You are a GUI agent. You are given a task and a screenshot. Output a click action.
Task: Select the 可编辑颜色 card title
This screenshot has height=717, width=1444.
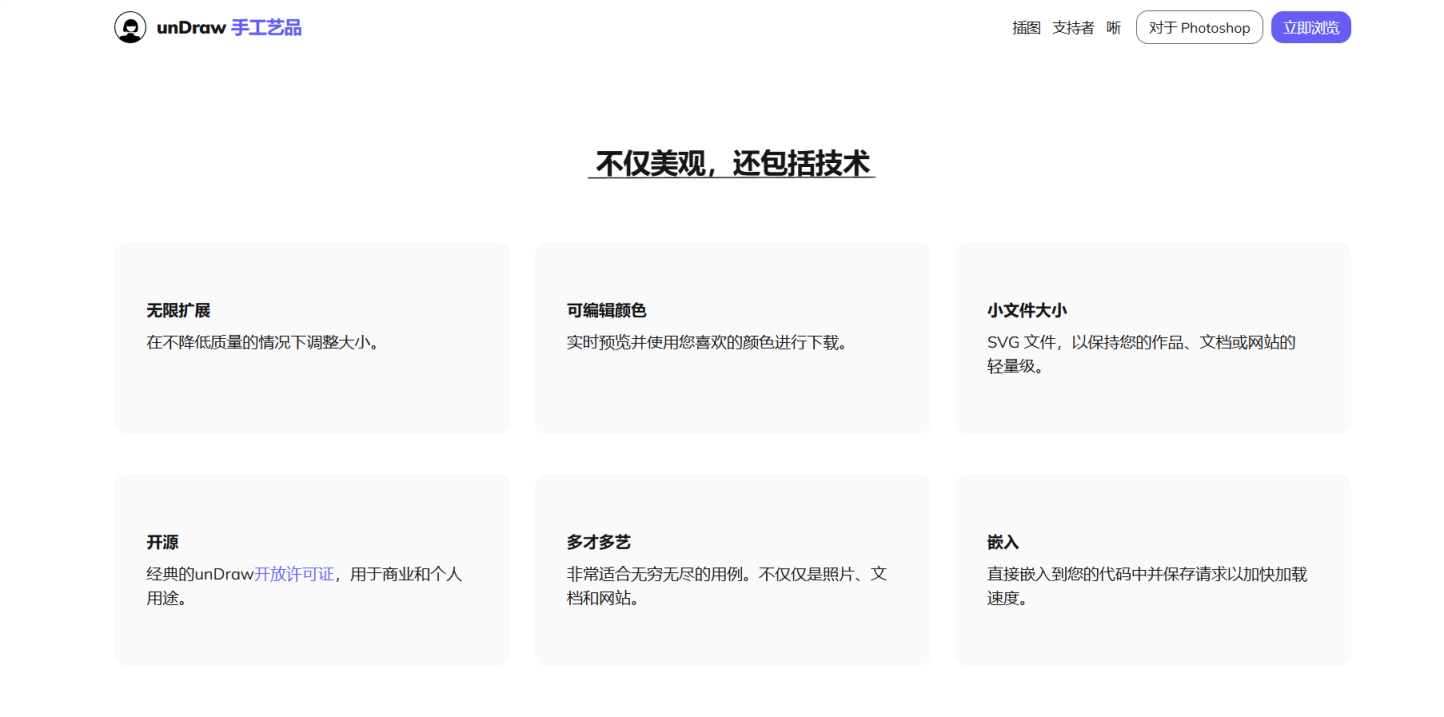(606, 311)
